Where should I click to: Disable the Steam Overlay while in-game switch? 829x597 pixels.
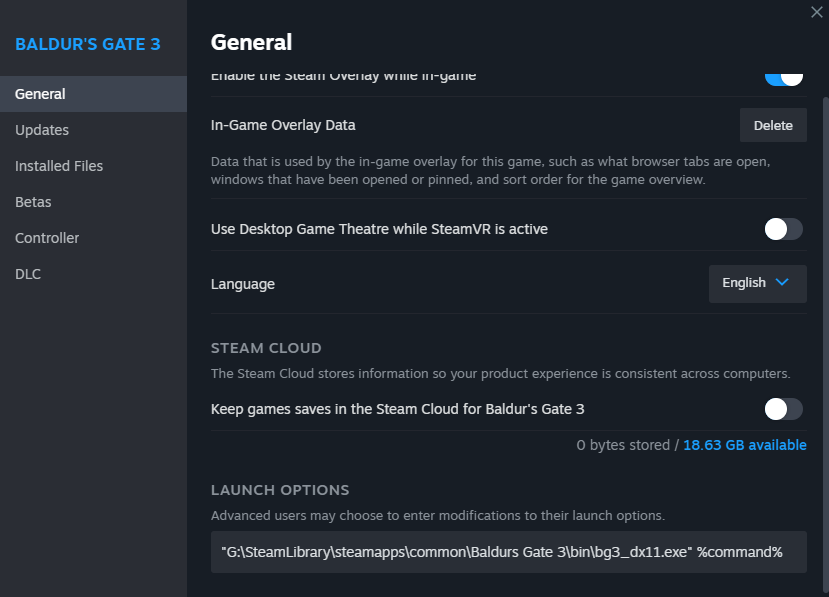click(784, 77)
